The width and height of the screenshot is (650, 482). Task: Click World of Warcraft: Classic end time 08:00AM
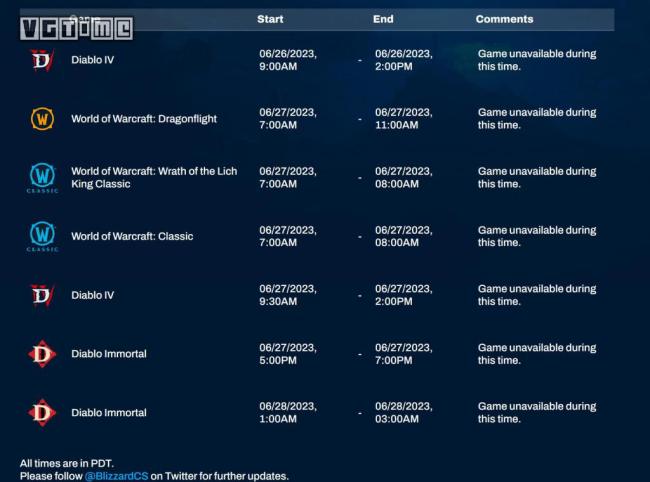click(404, 236)
